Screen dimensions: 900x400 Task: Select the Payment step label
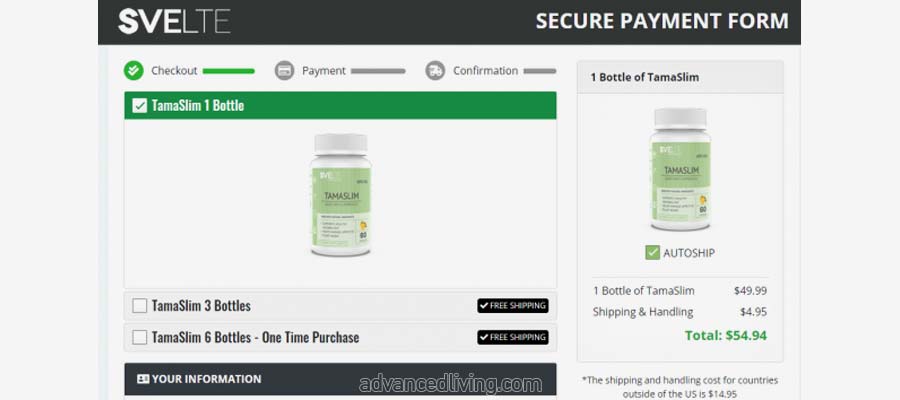[324, 71]
